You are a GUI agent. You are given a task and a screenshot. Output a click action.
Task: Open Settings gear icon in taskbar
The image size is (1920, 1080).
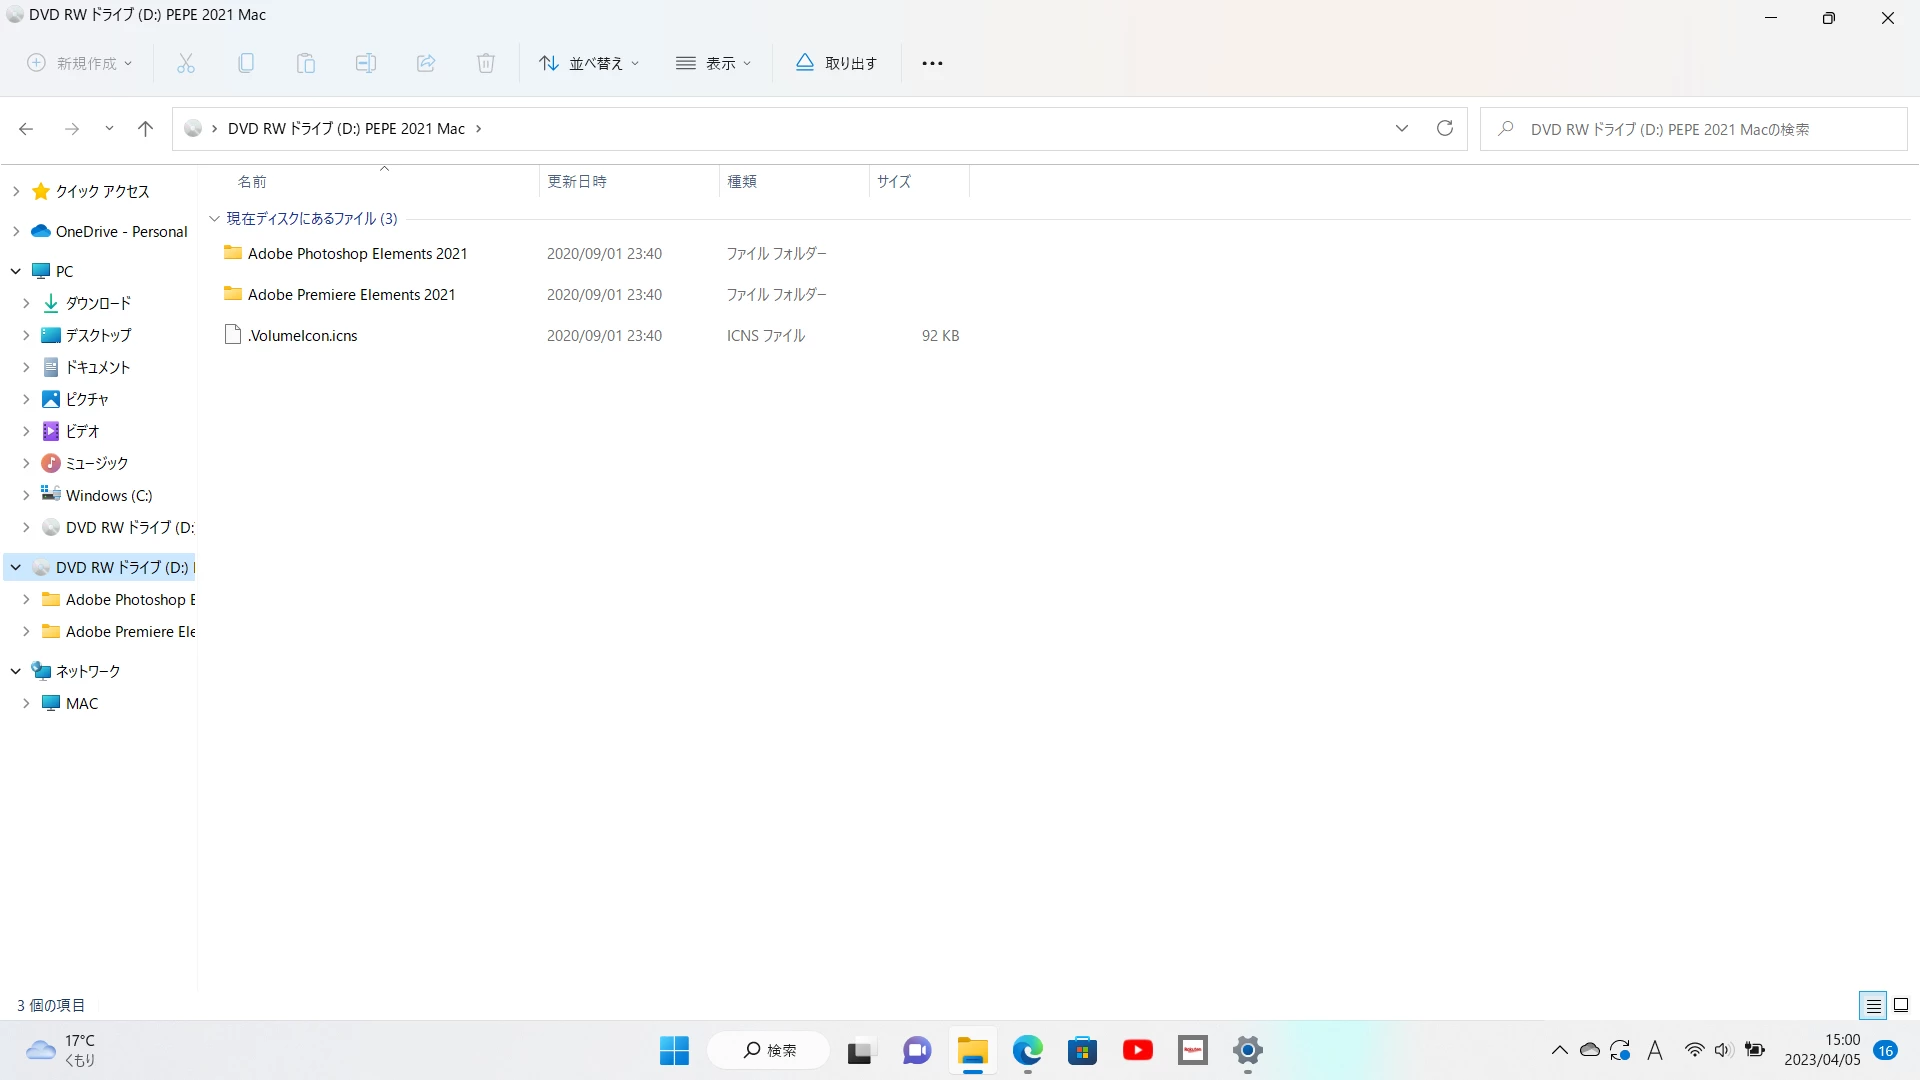pyautogui.click(x=1247, y=1050)
